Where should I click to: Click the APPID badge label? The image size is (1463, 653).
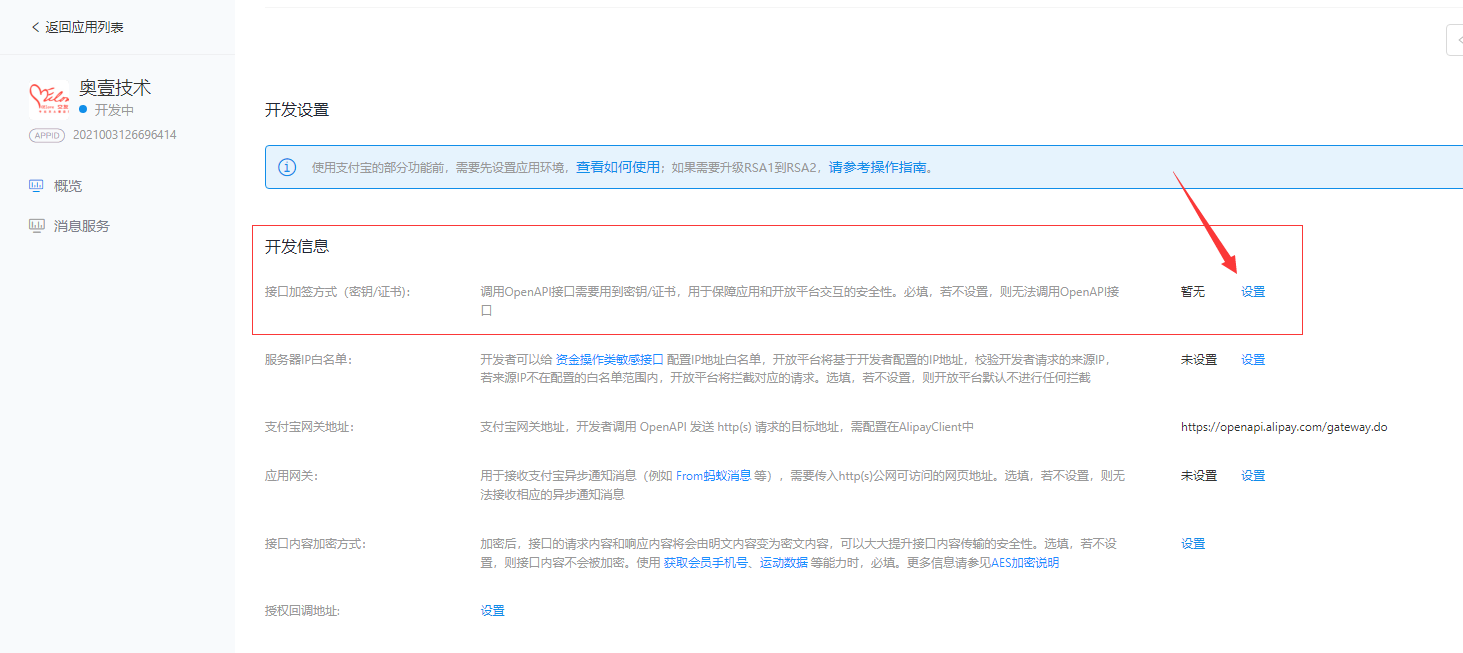pos(47,135)
